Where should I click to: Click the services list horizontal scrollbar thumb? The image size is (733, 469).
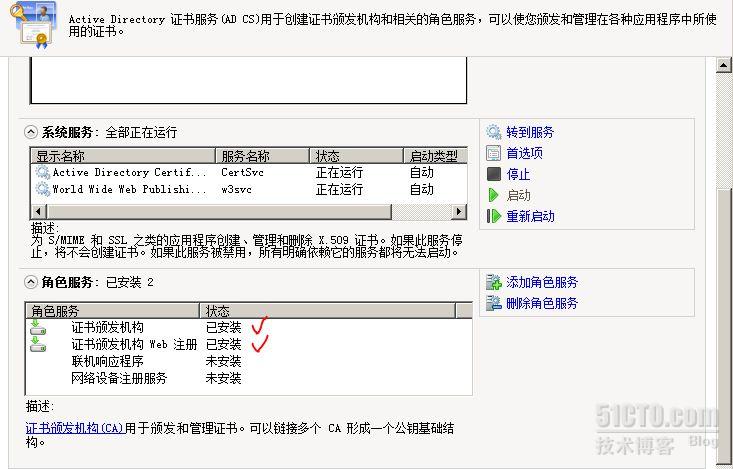218,212
